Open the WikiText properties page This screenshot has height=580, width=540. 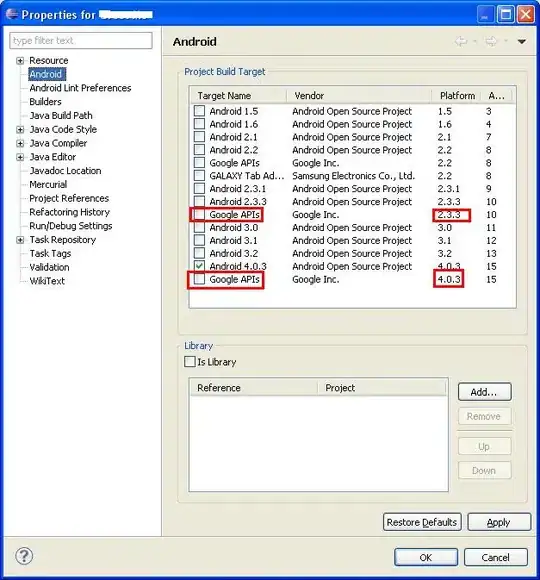point(47,281)
